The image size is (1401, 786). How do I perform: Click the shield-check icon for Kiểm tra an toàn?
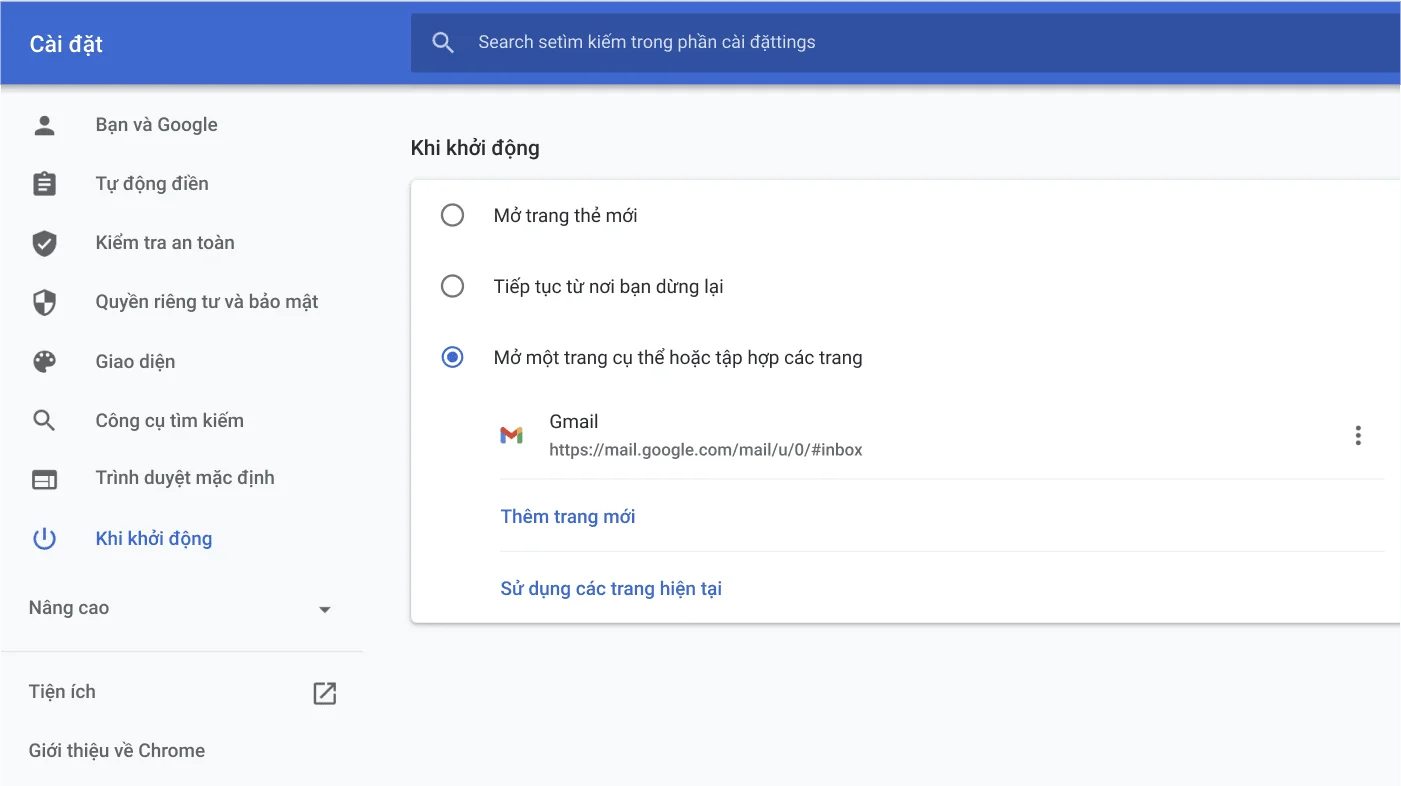tap(44, 242)
